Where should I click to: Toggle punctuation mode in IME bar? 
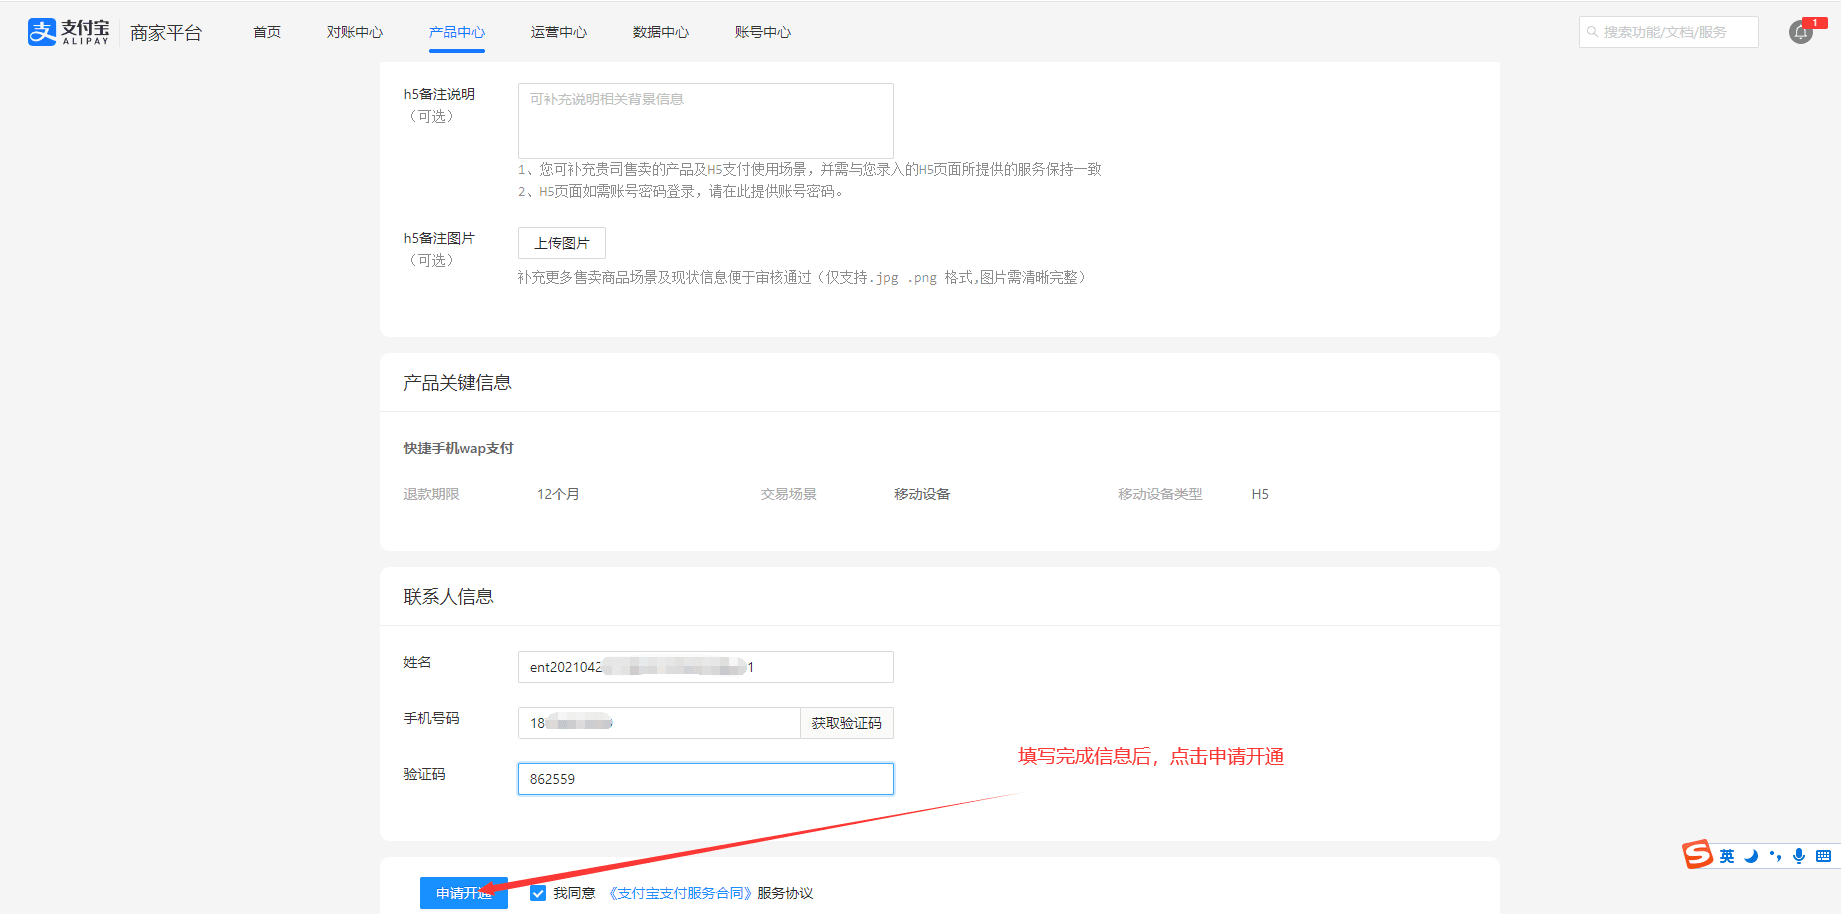click(x=1775, y=856)
